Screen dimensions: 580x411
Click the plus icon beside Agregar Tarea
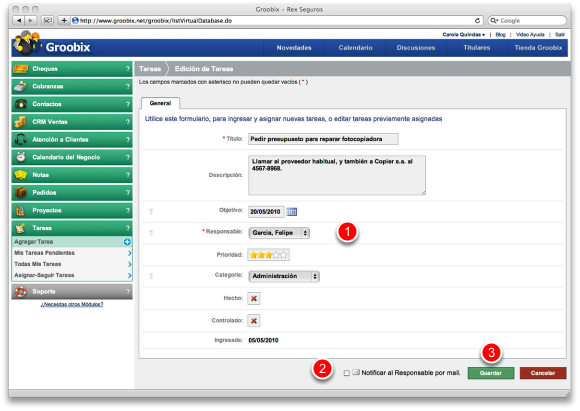127,242
